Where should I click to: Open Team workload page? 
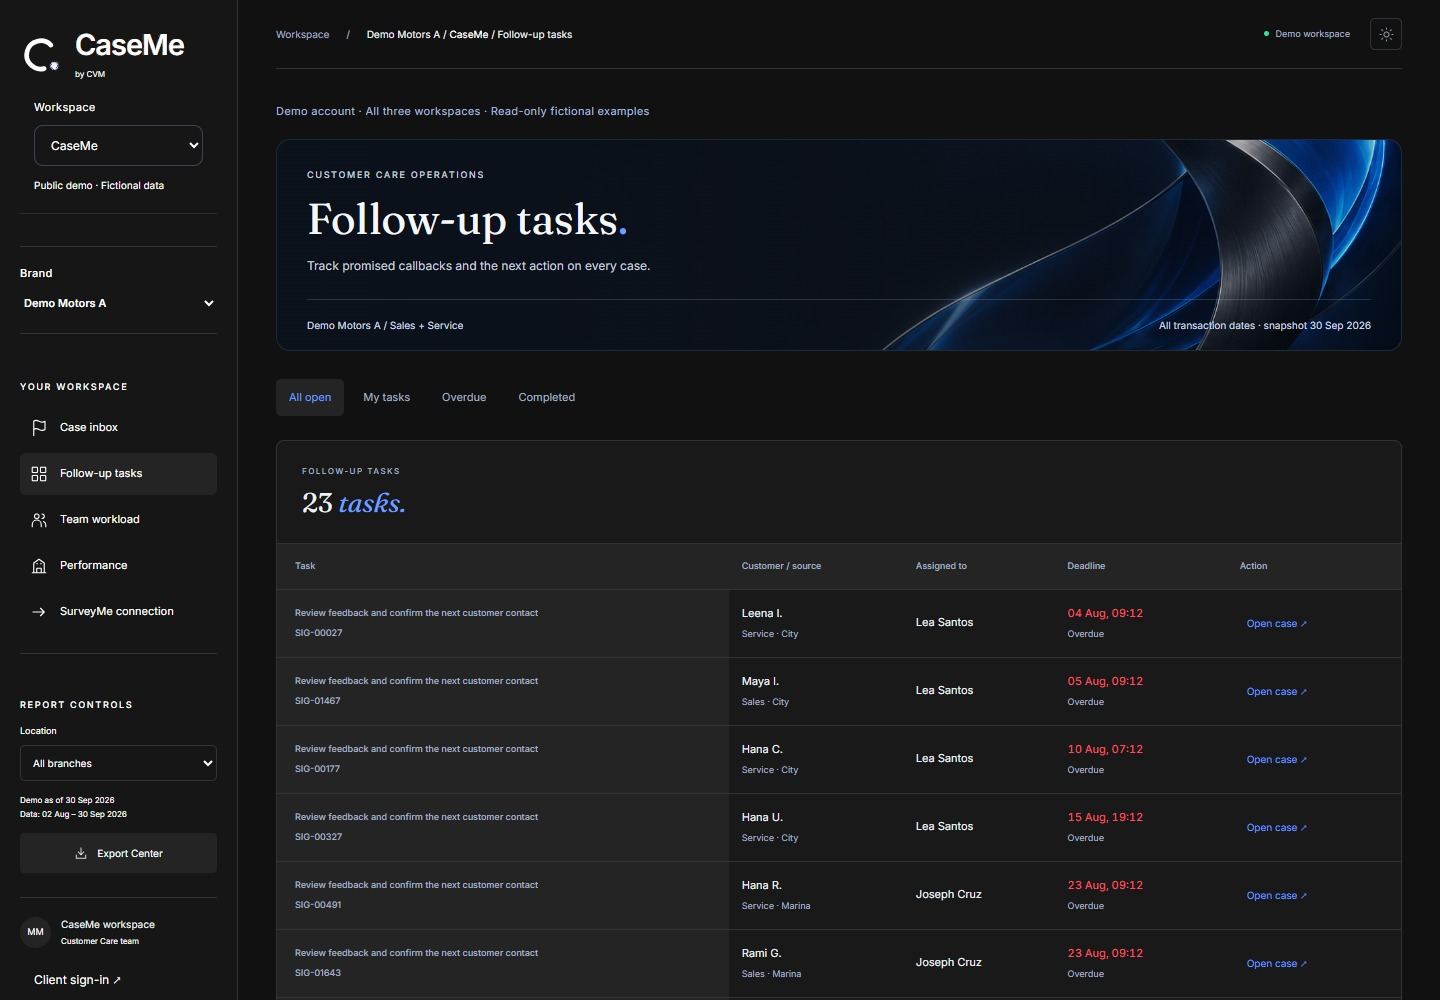[x=118, y=520]
